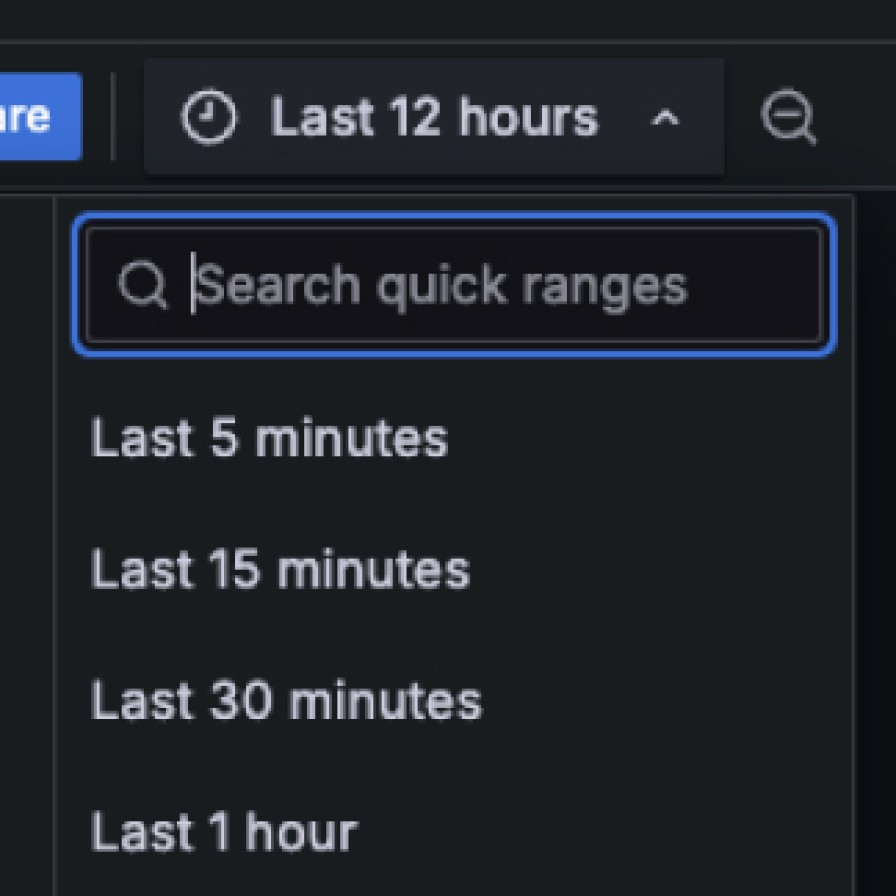Zoom out the dashboard time range

[x=788, y=118]
